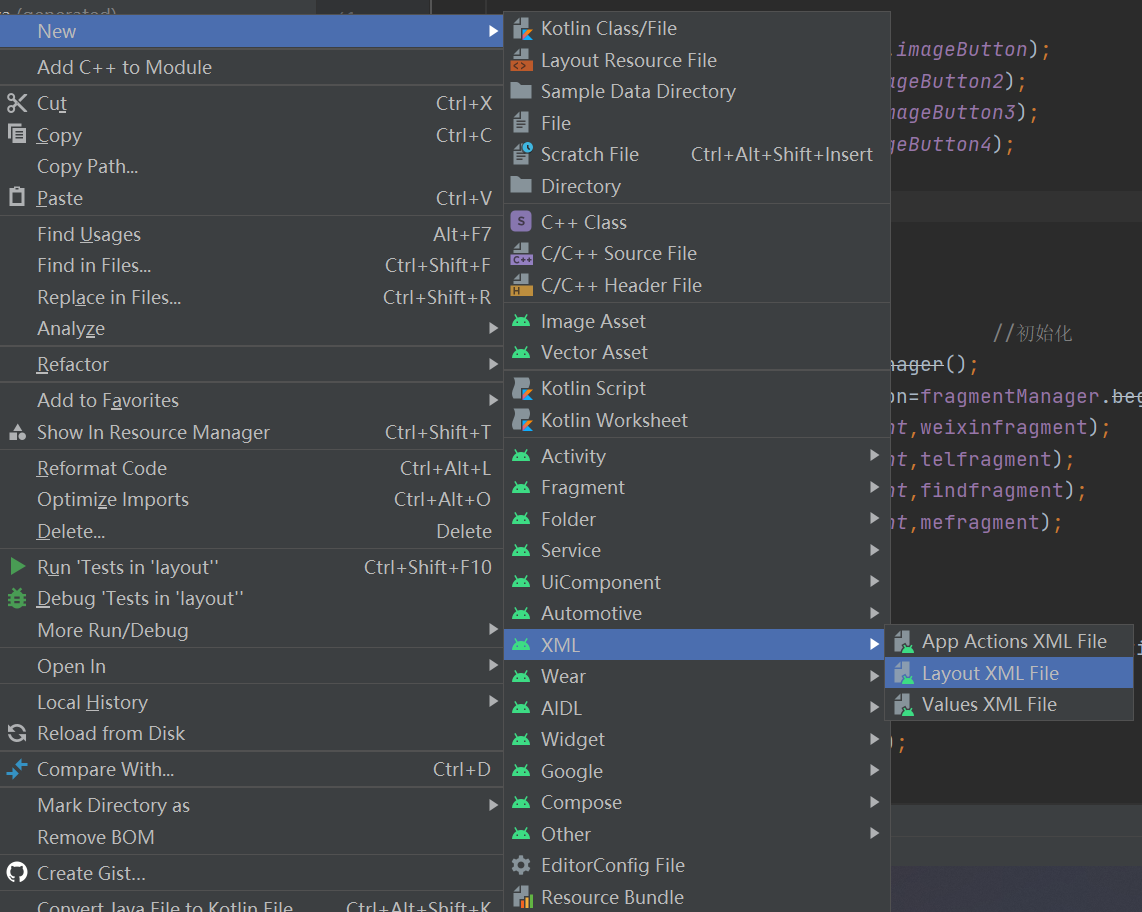Image resolution: width=1142 pixels, height=912 pixels.
Task: Open the Wear submenu entry
Action: 697,676
